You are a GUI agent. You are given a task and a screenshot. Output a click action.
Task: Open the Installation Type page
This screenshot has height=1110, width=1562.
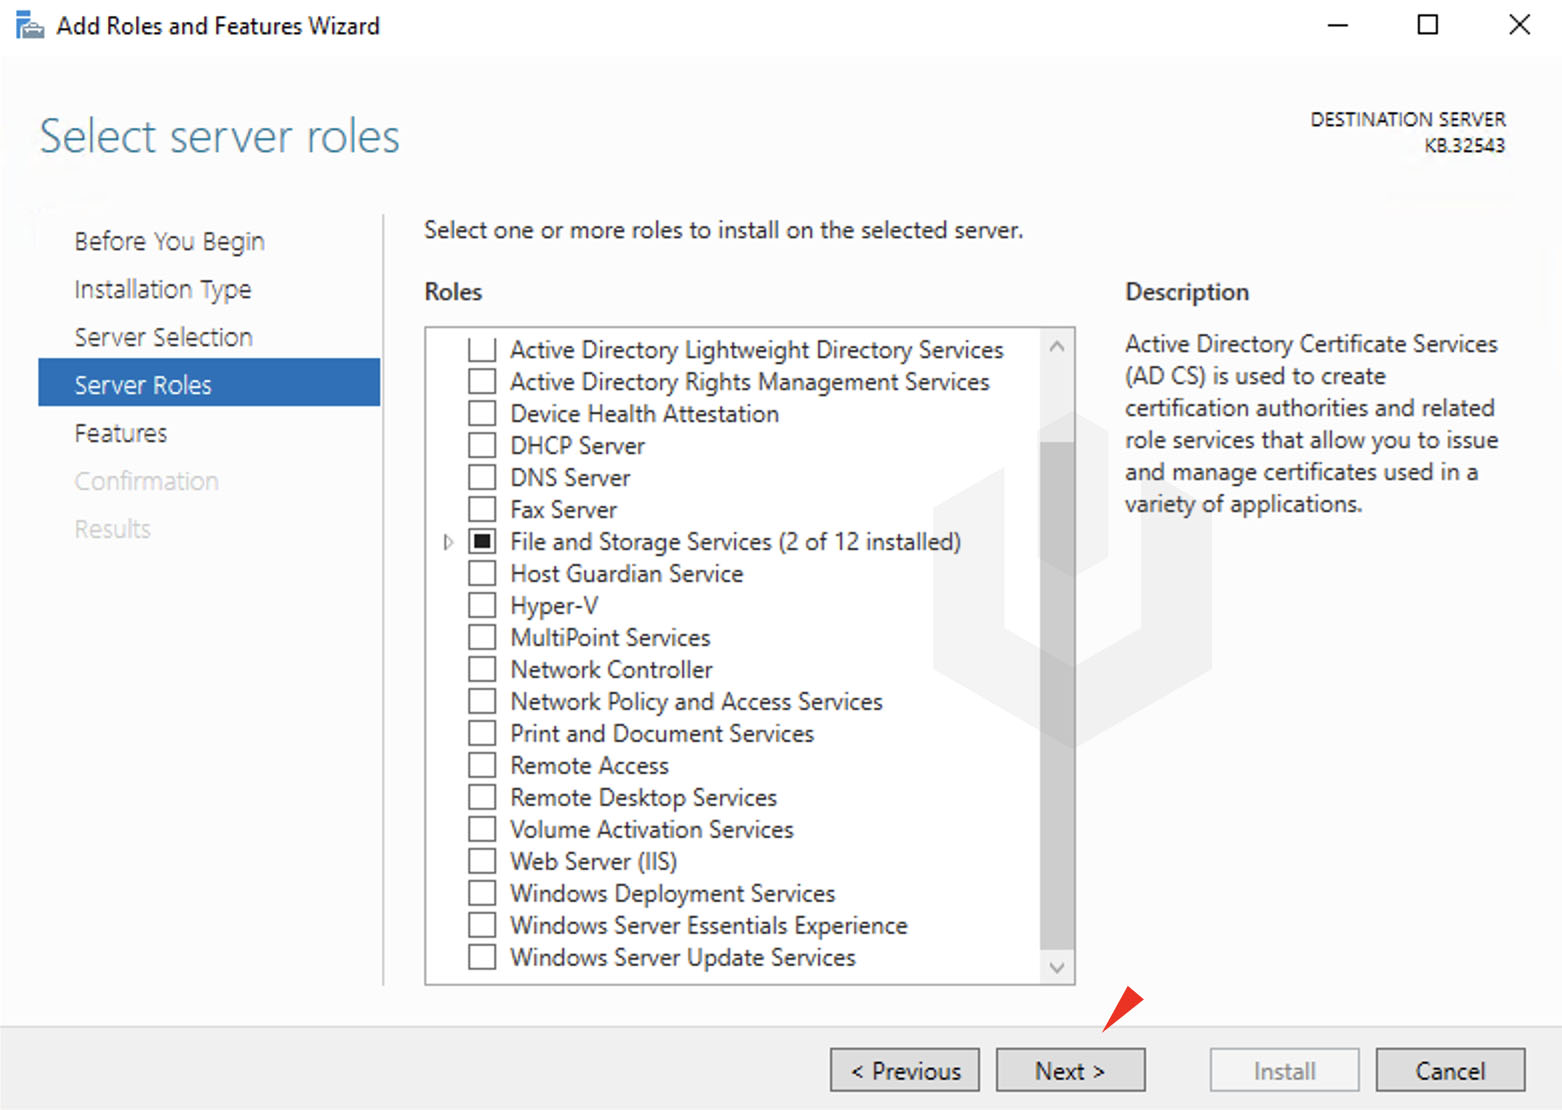162,289
